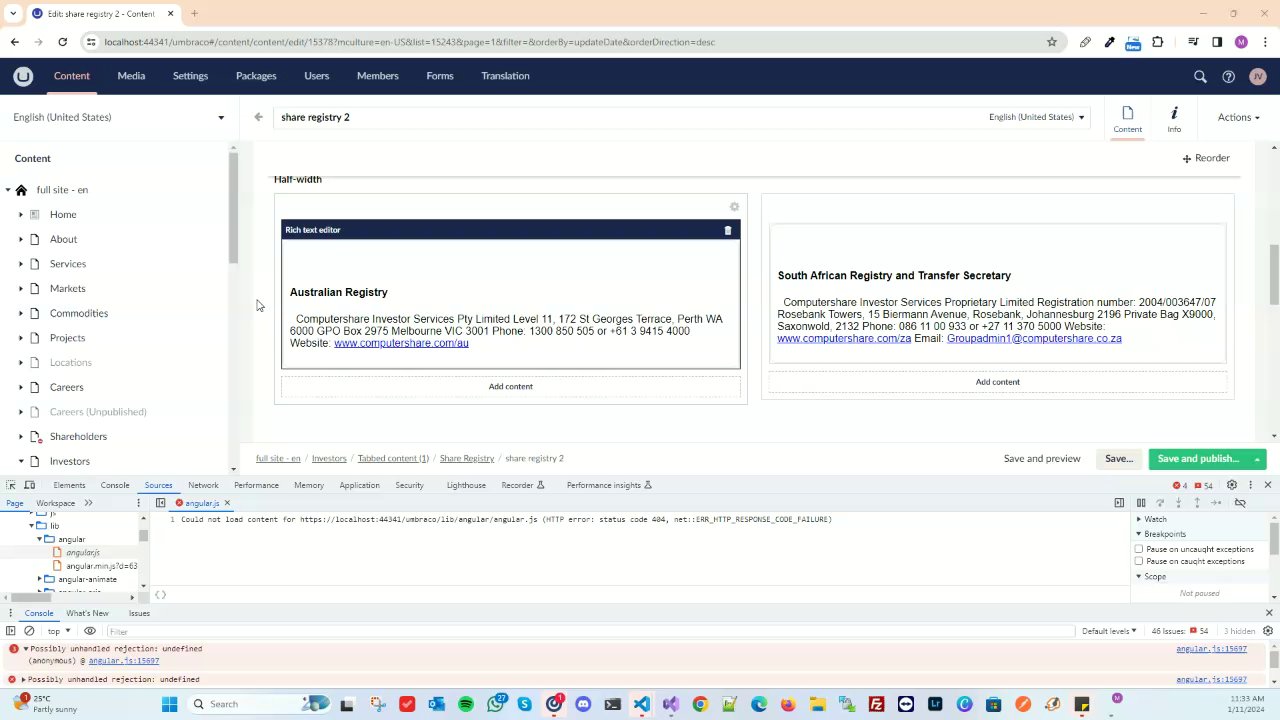Open DevTools settings gear
Screen dimensions: 1280x720
click(x=1232, y=485)
